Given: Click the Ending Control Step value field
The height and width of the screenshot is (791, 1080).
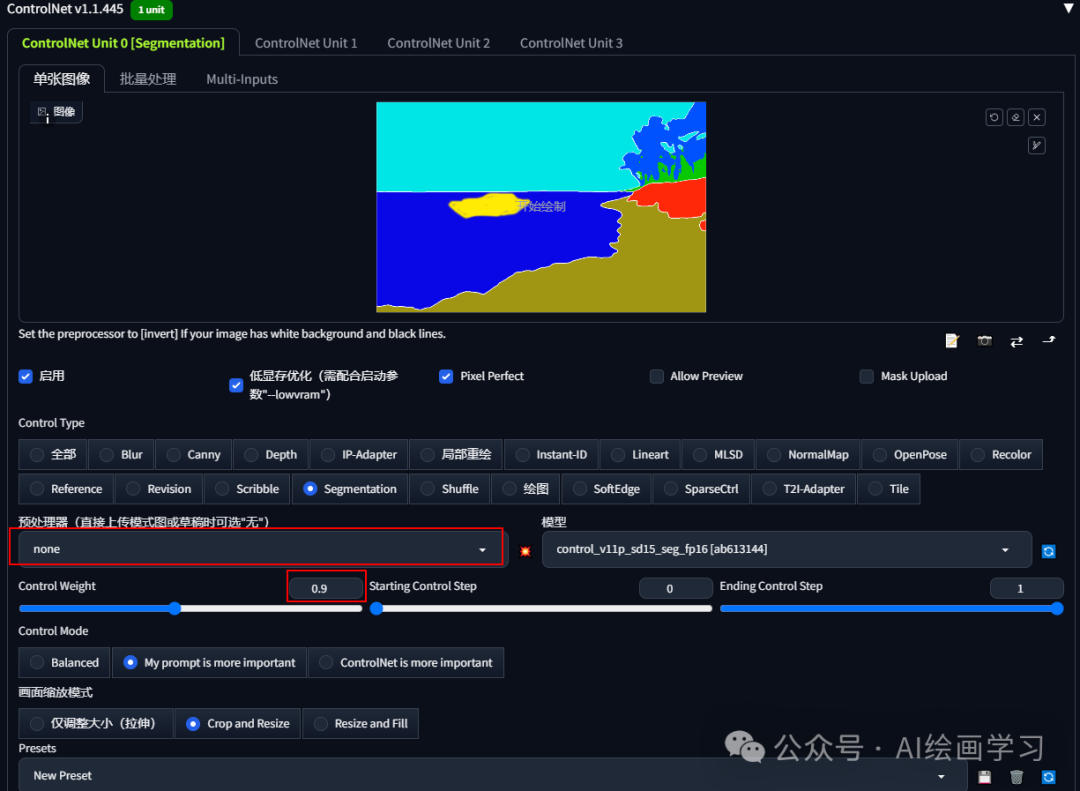Looking at the screenshot, I should tap(1026, 588).
